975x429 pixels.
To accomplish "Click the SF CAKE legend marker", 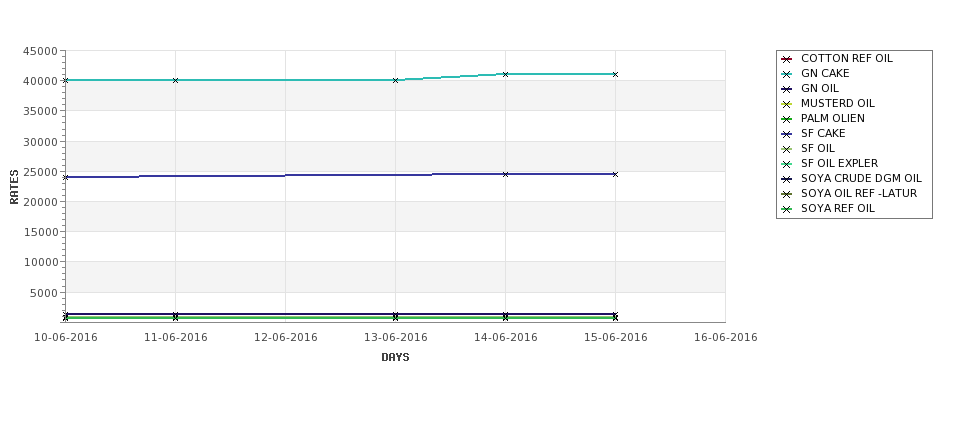I will click(787, 134).
